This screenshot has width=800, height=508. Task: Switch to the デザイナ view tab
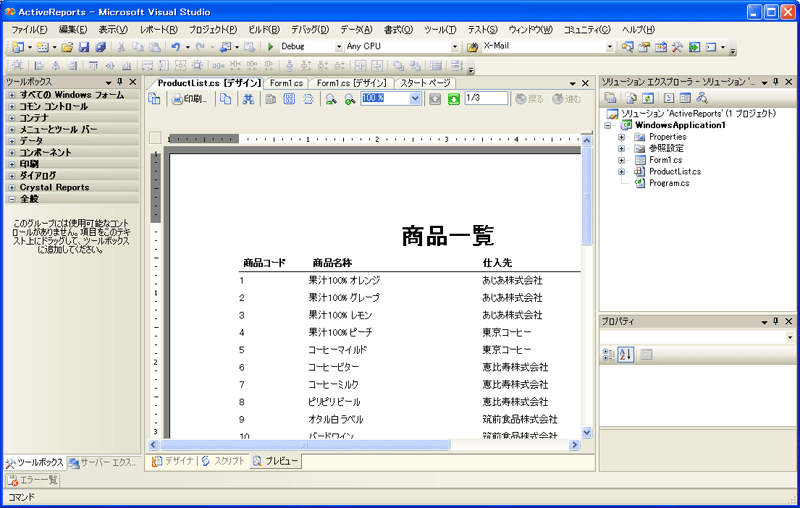[x=173, y=461]
